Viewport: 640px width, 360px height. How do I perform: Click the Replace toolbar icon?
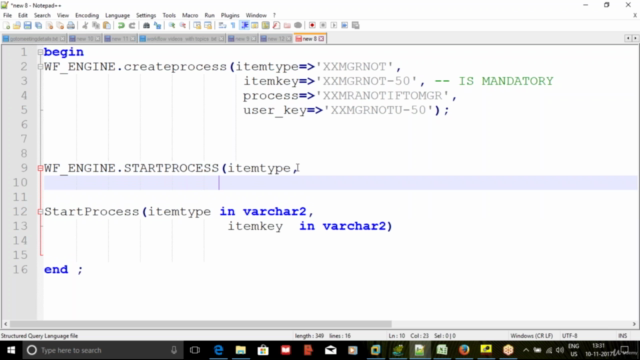pos(157,25)
